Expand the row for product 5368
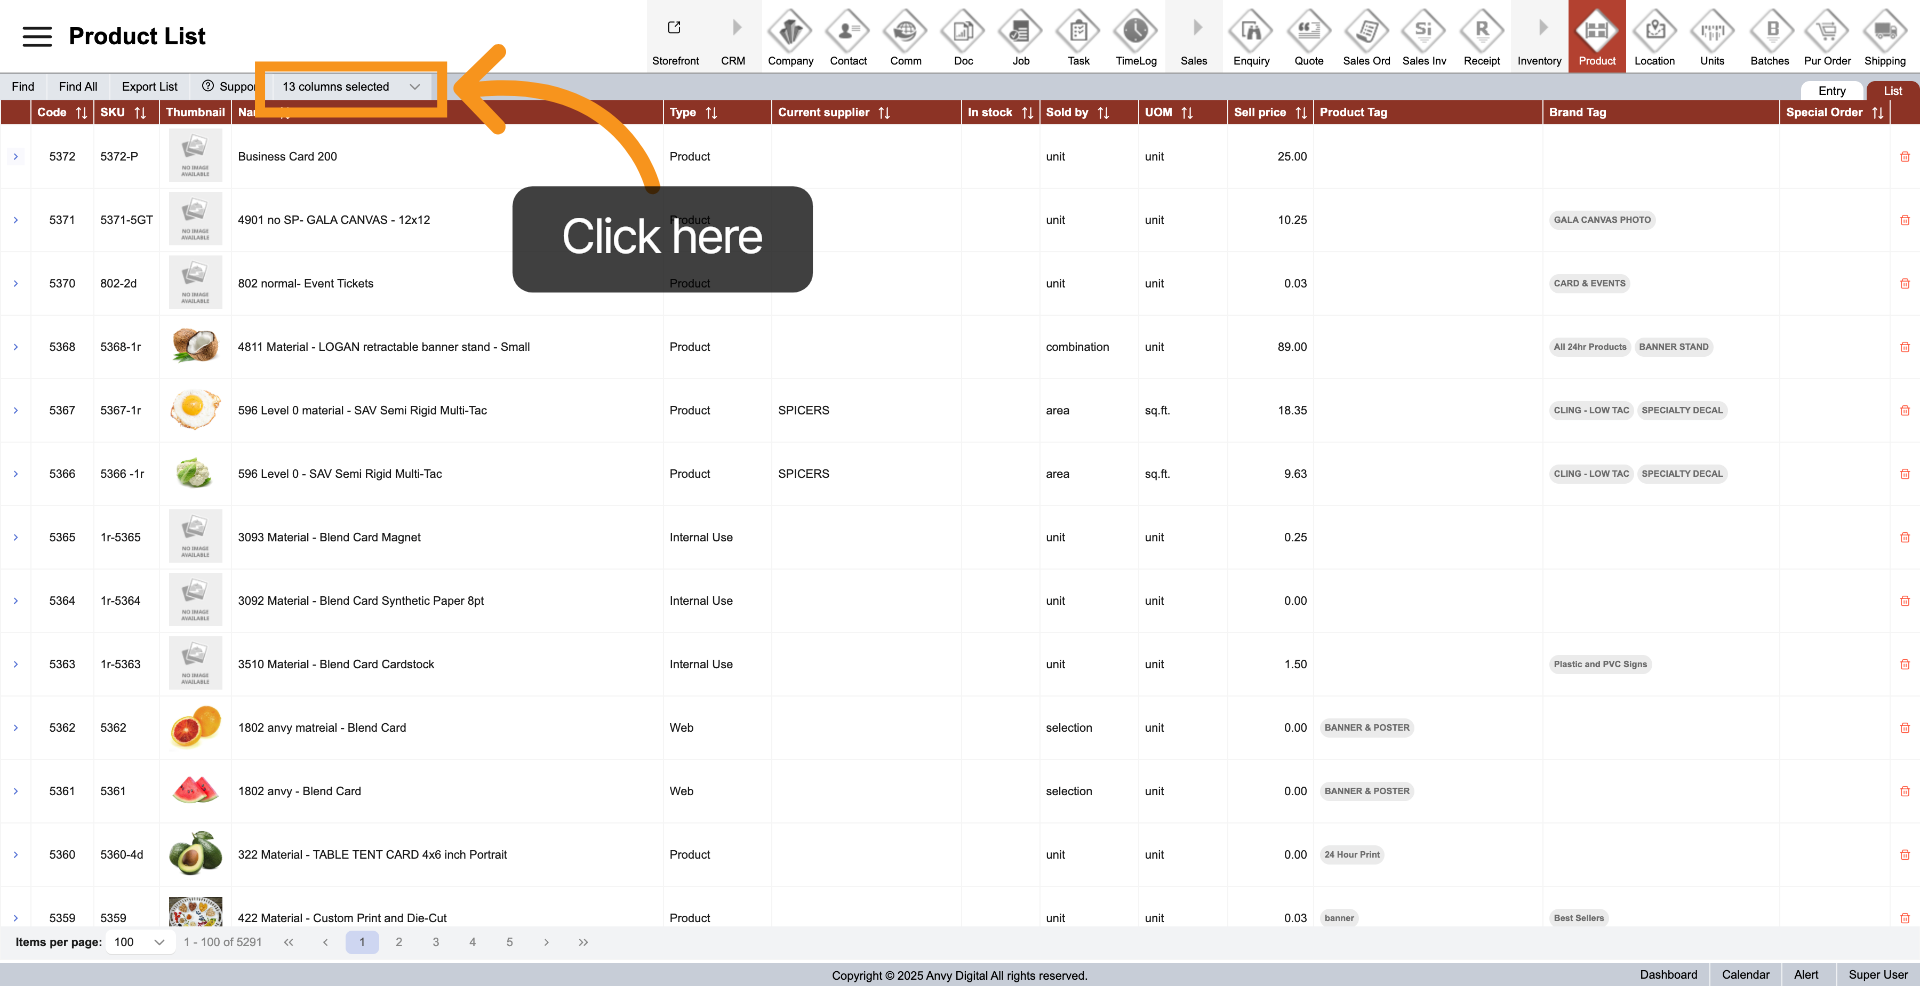Viewport: 1920px width, 986px height. point(16,347)
